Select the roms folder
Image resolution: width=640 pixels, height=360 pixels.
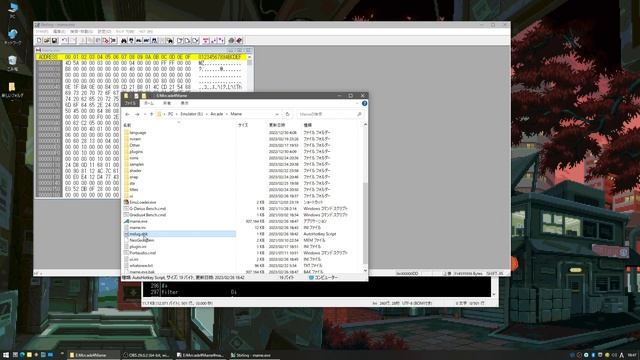(x=134, y=158)
